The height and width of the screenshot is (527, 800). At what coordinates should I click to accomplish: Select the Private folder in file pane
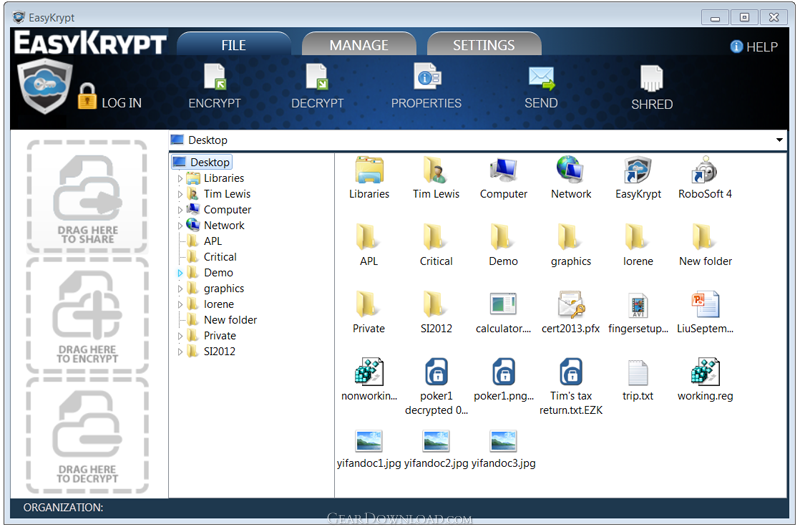[367, 305]
